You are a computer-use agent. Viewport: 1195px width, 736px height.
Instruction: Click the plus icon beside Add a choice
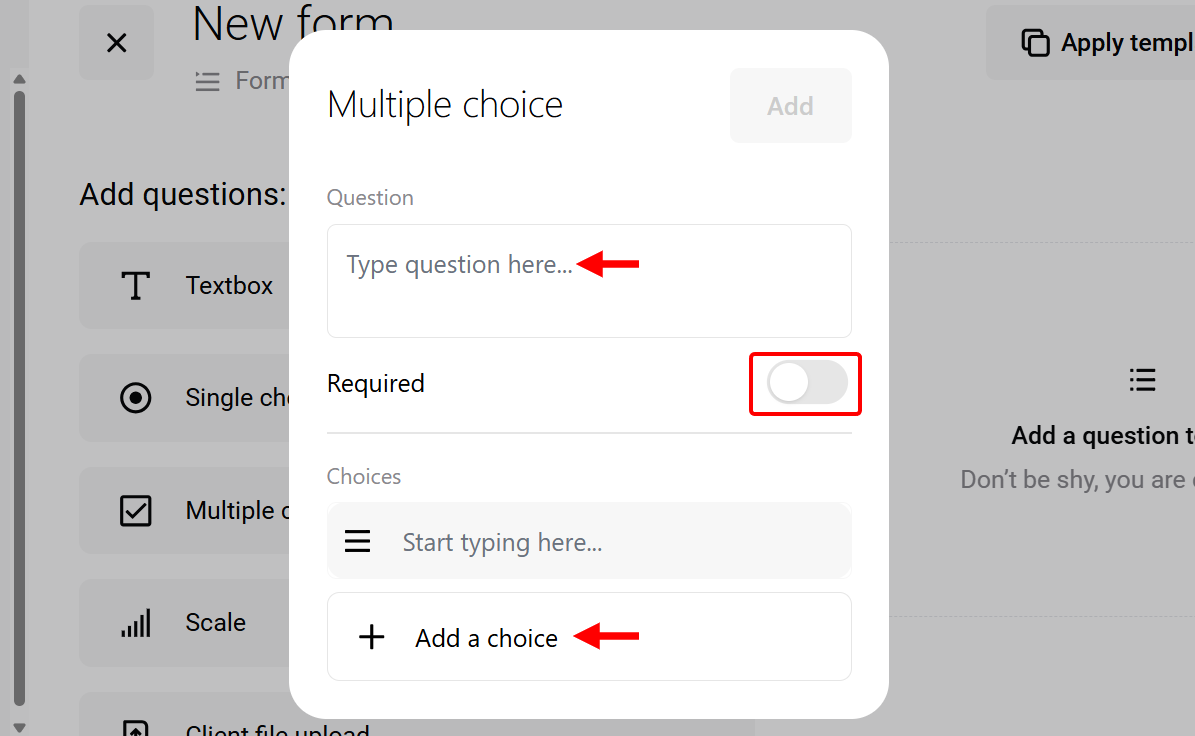tap(371, 637)
